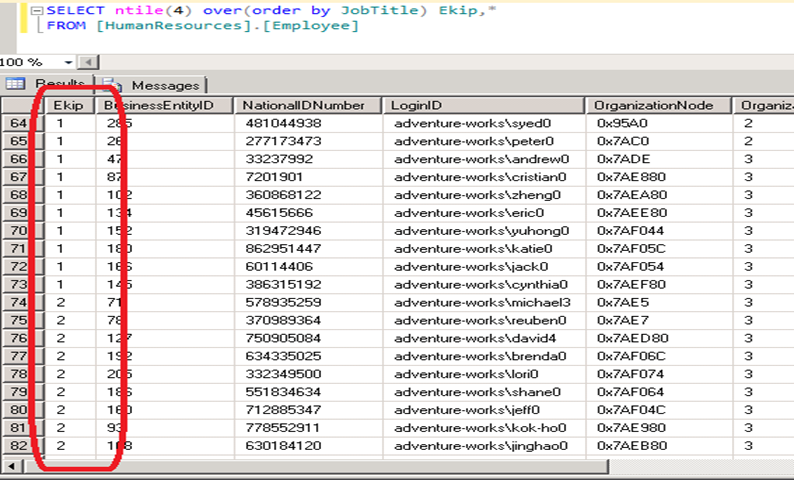The height and width of the screenshot is (480, 794).
Task: Click the LoginID column header
Action: [x=484, y=105]
